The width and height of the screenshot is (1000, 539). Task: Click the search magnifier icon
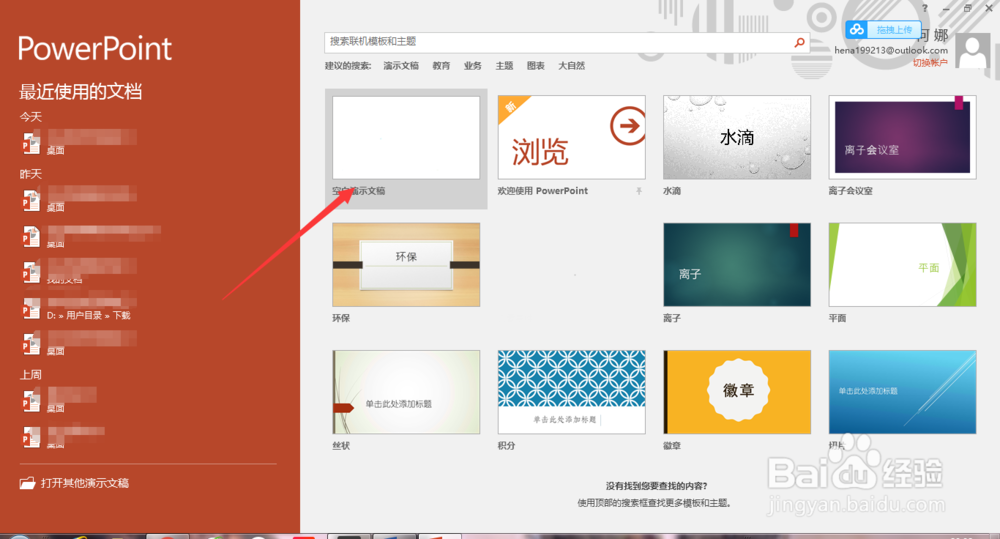coord(799,42)
